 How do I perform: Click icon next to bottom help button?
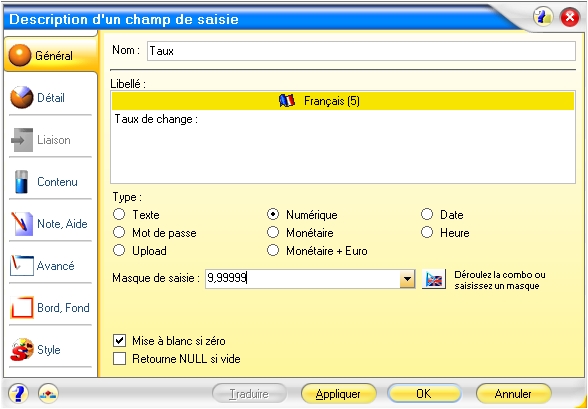tap(48, 394)
